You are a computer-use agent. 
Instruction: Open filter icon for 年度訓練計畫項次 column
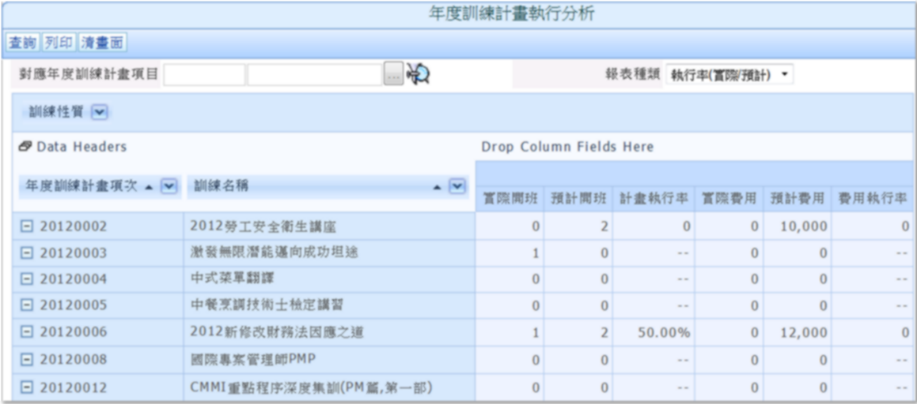[168, 186]
